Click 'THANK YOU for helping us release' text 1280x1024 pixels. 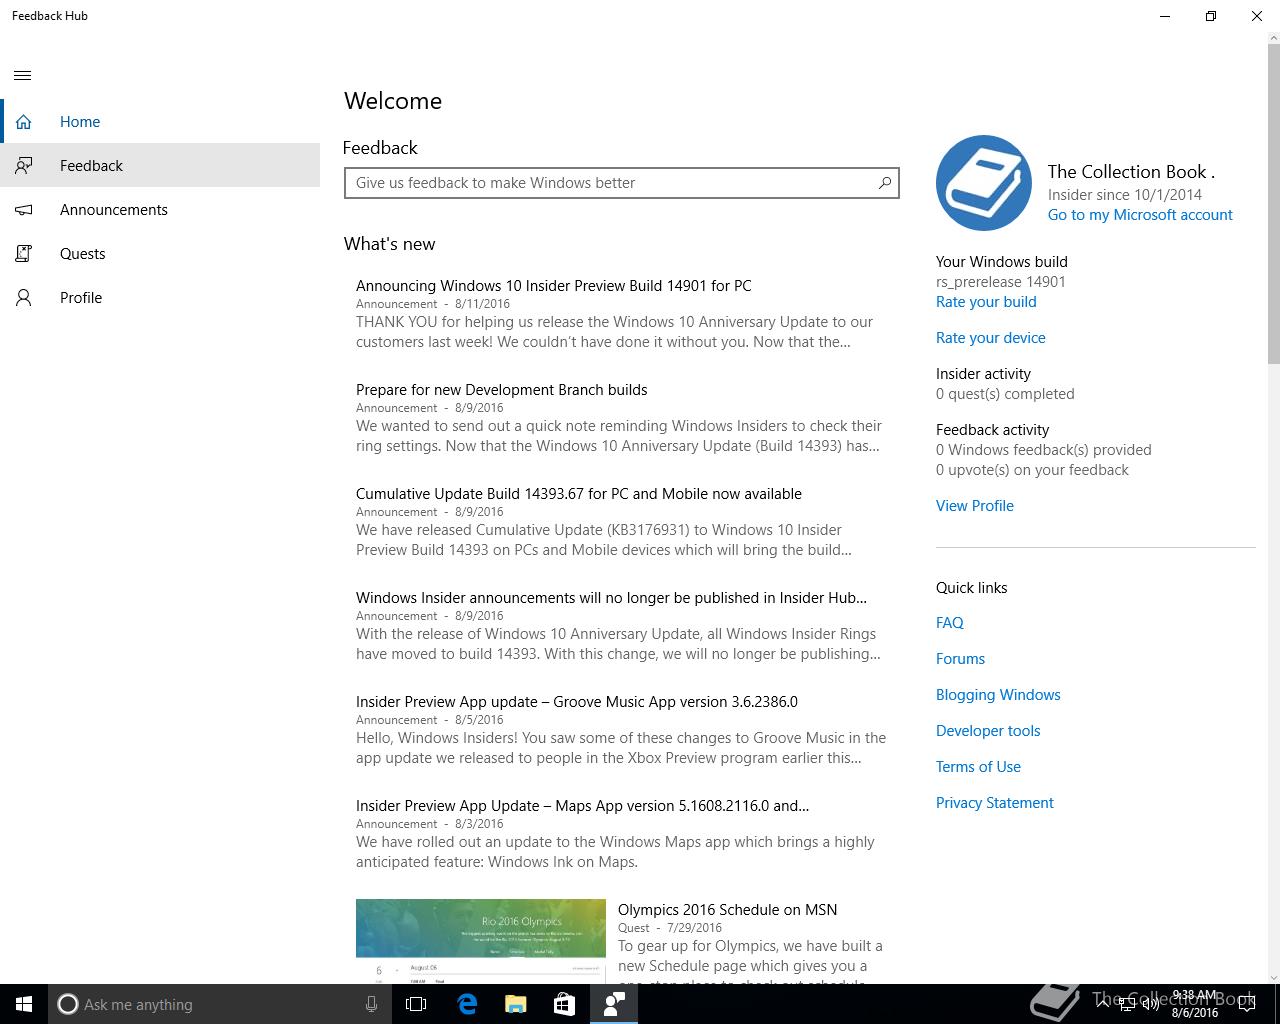(614, 332)
